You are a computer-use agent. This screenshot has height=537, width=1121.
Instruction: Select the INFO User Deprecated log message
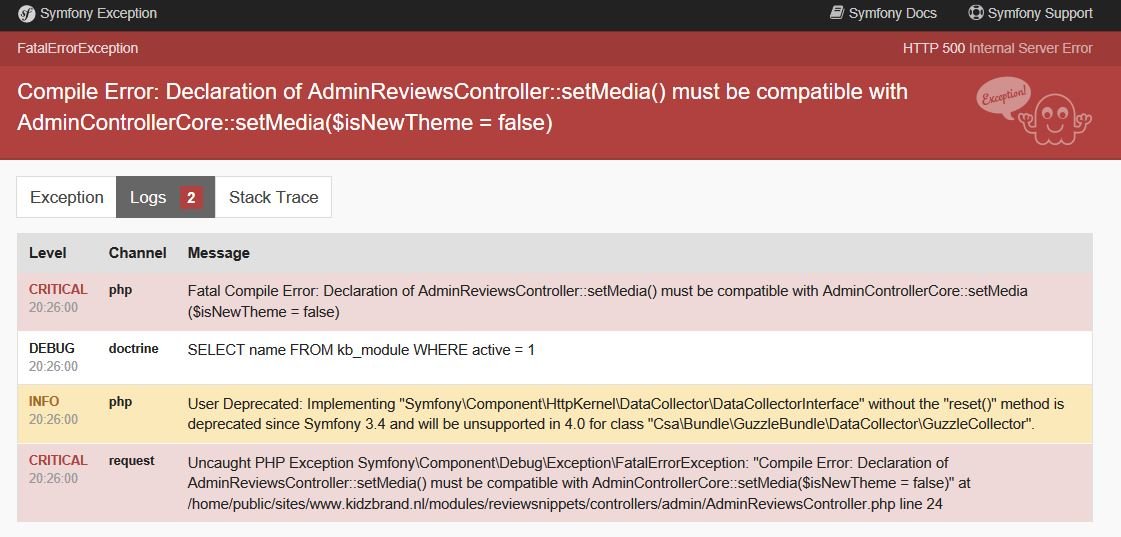[625, 413]
